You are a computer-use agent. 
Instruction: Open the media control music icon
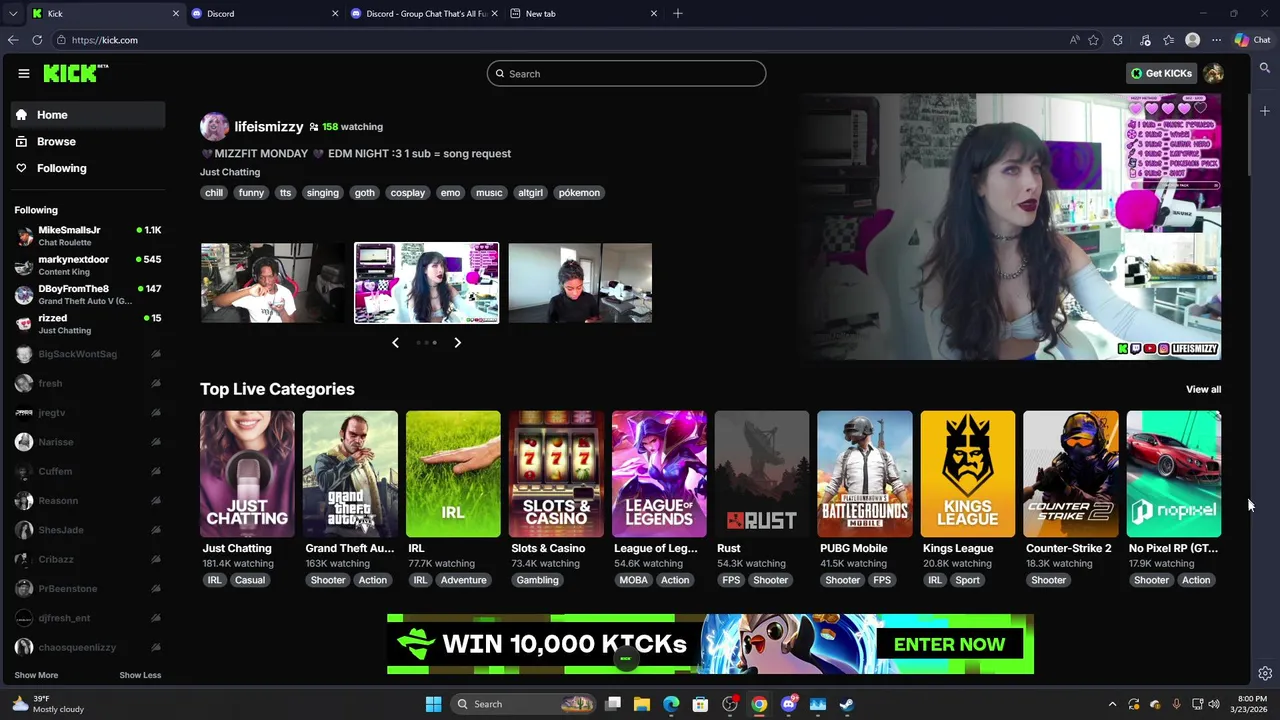click(1144, 40)
